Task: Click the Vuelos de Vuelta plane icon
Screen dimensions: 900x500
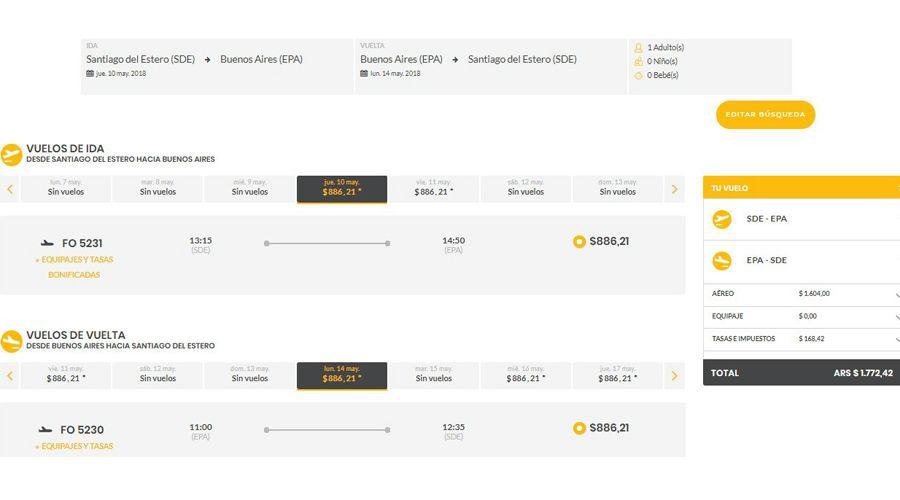Action: pos(11,341)
